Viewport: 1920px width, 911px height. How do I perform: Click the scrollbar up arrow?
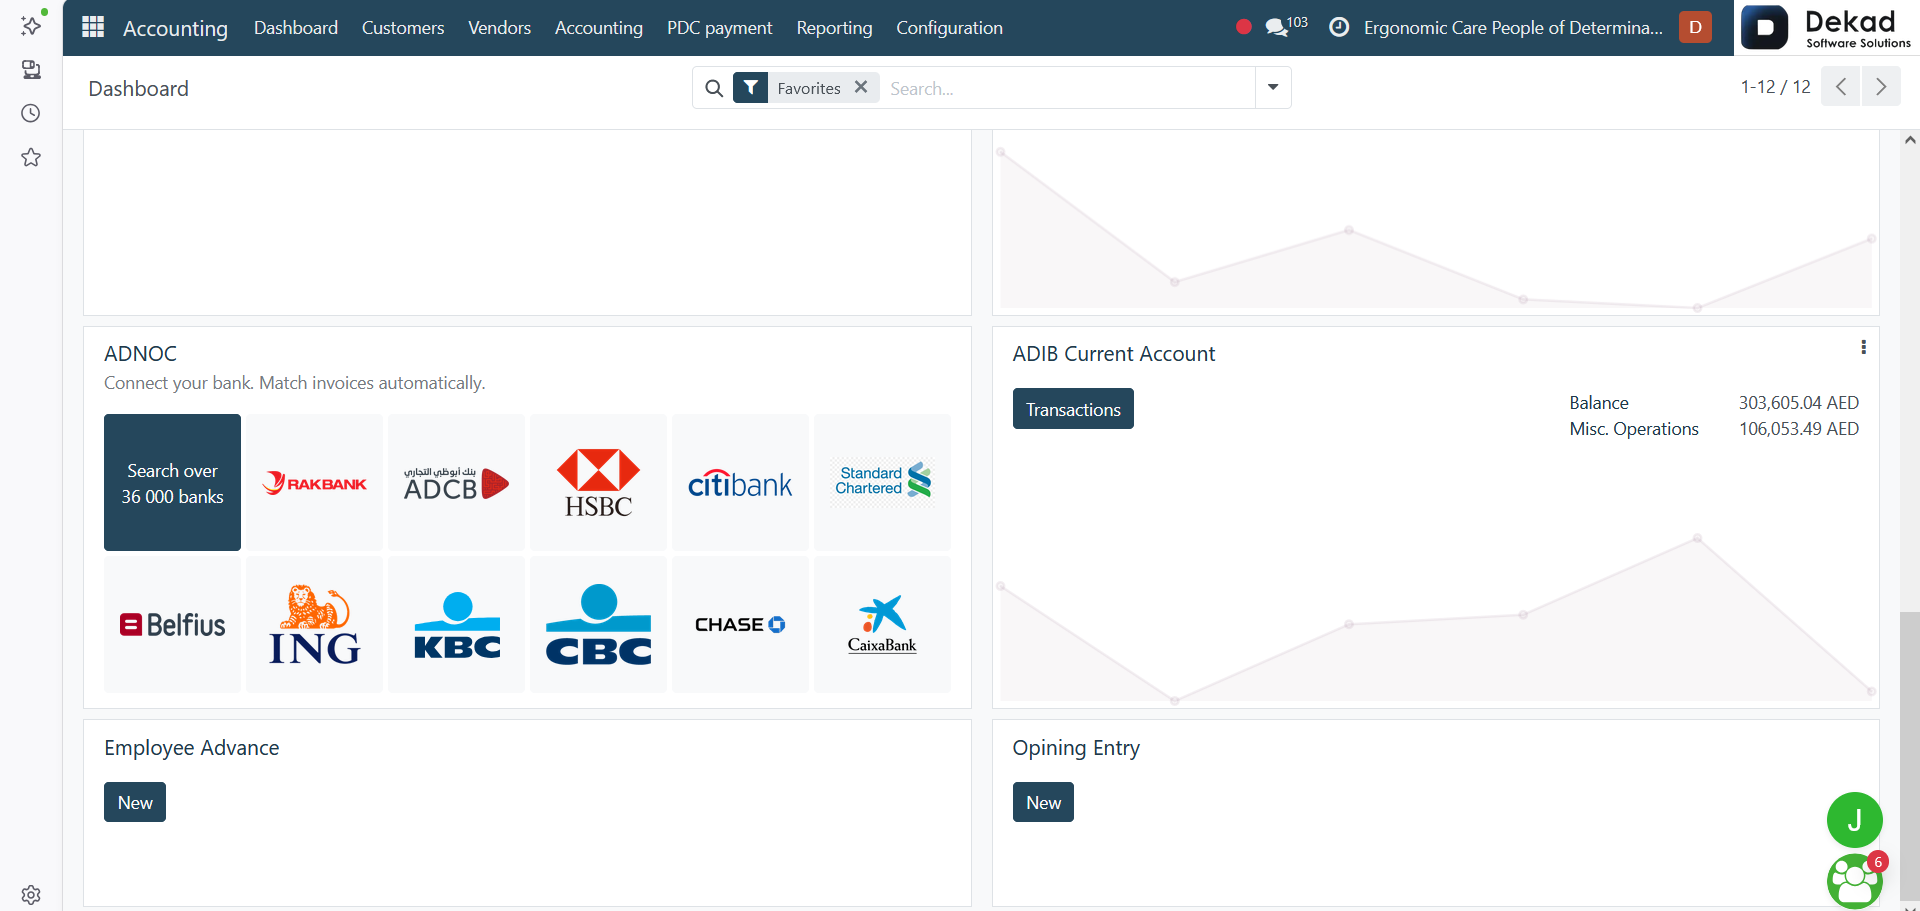(x=1910, y=140)
